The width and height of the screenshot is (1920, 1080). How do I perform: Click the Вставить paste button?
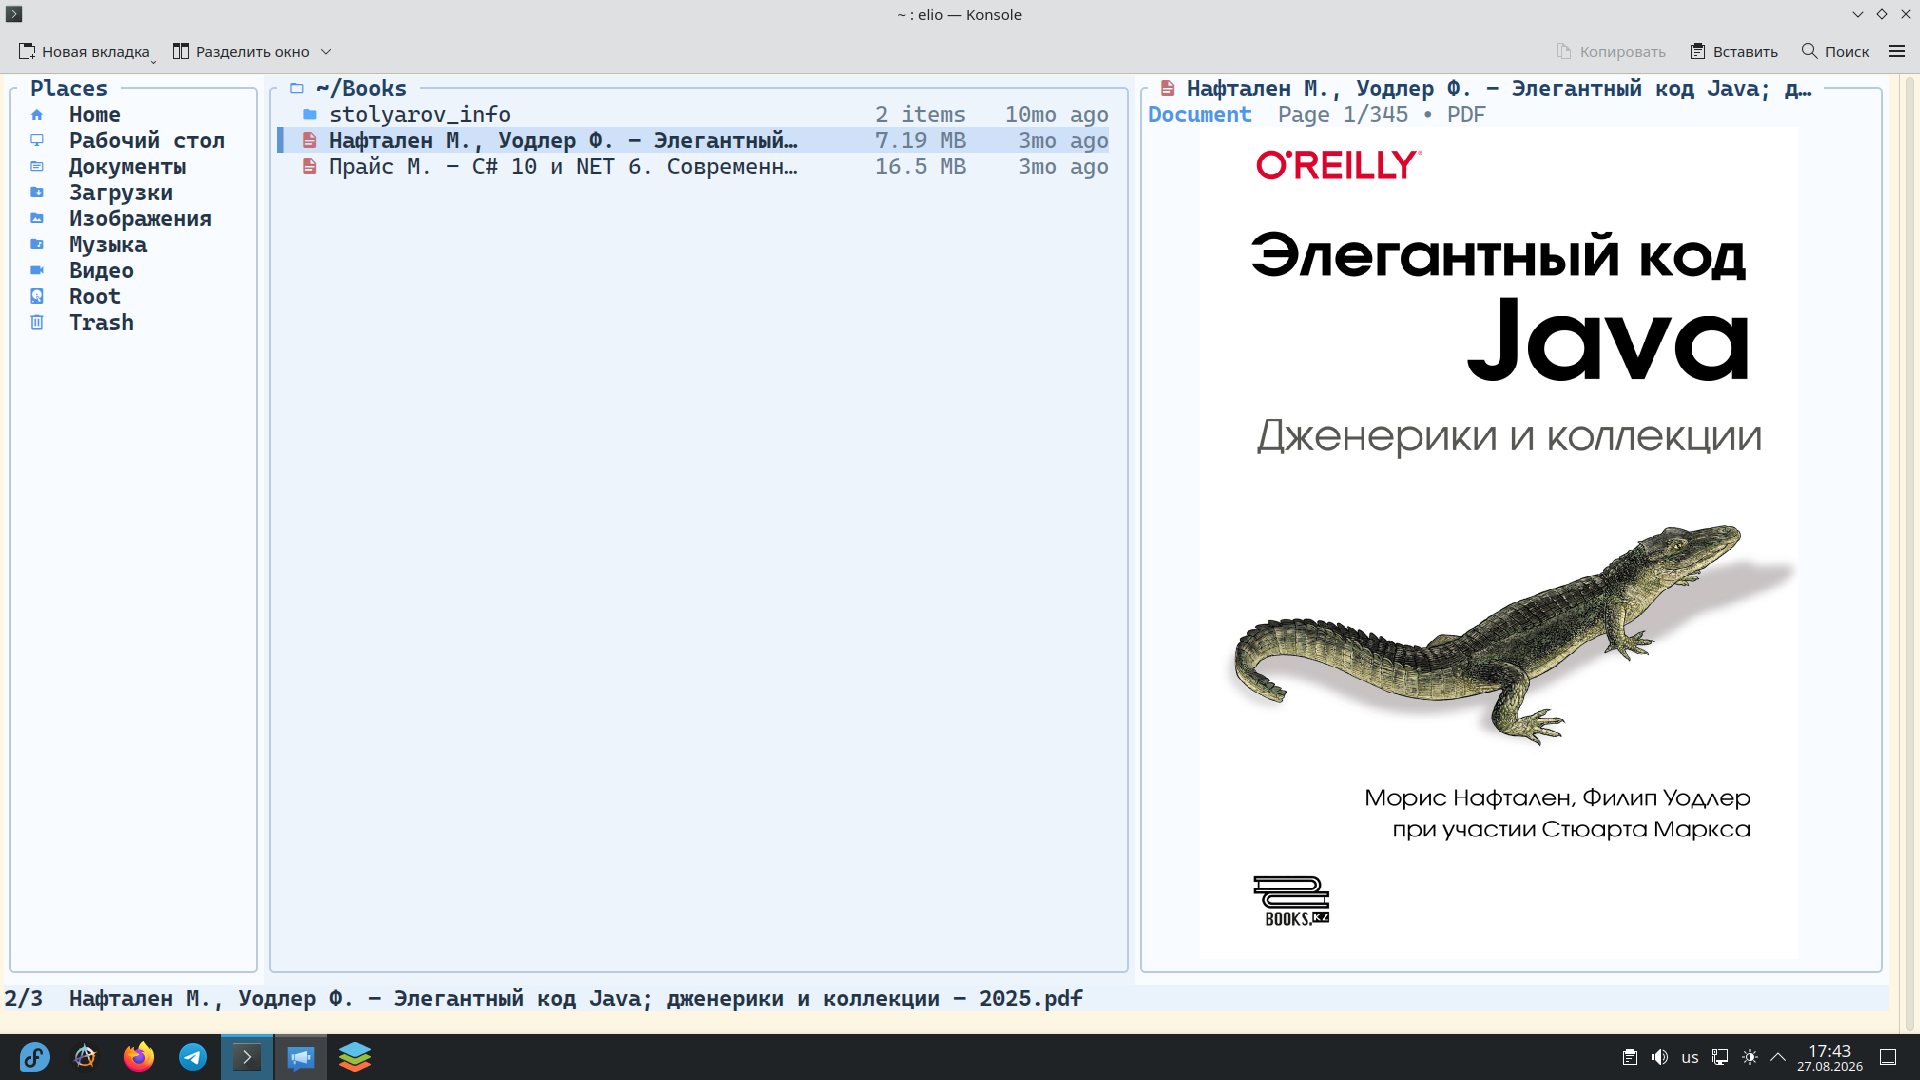[x=1734, y=51]
